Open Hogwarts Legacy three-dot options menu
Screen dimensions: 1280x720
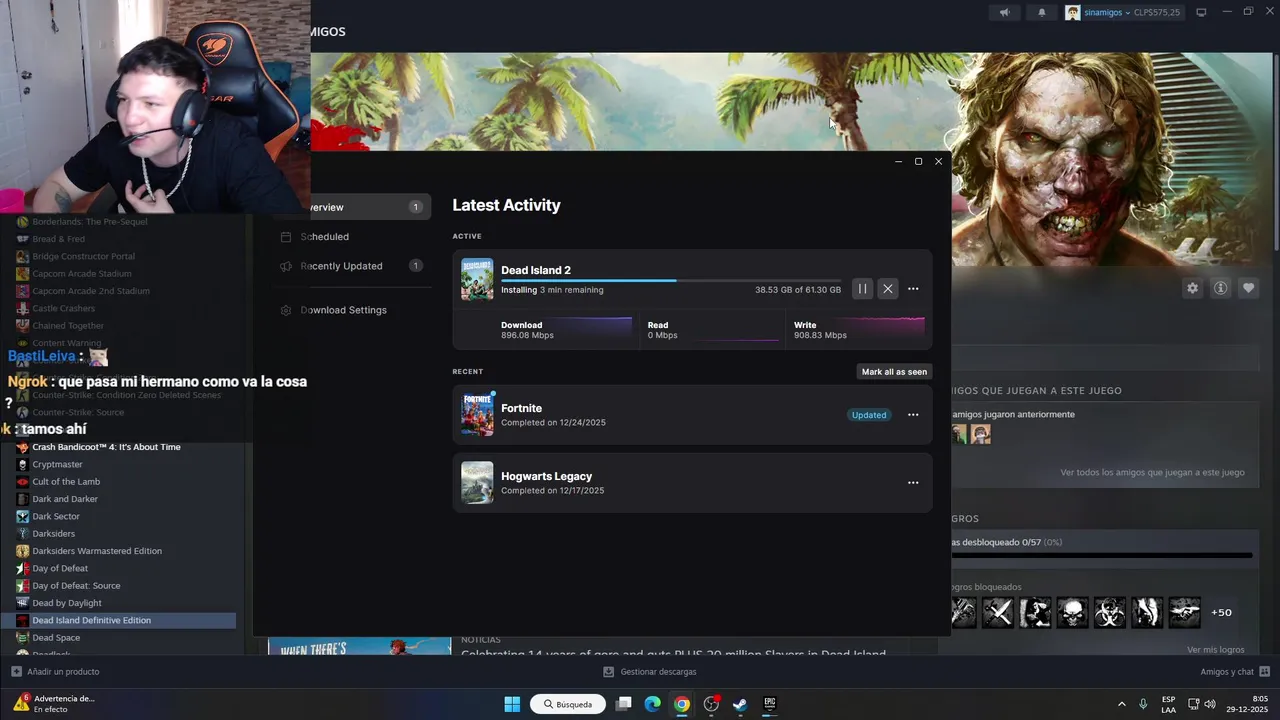tap(913, 483)
